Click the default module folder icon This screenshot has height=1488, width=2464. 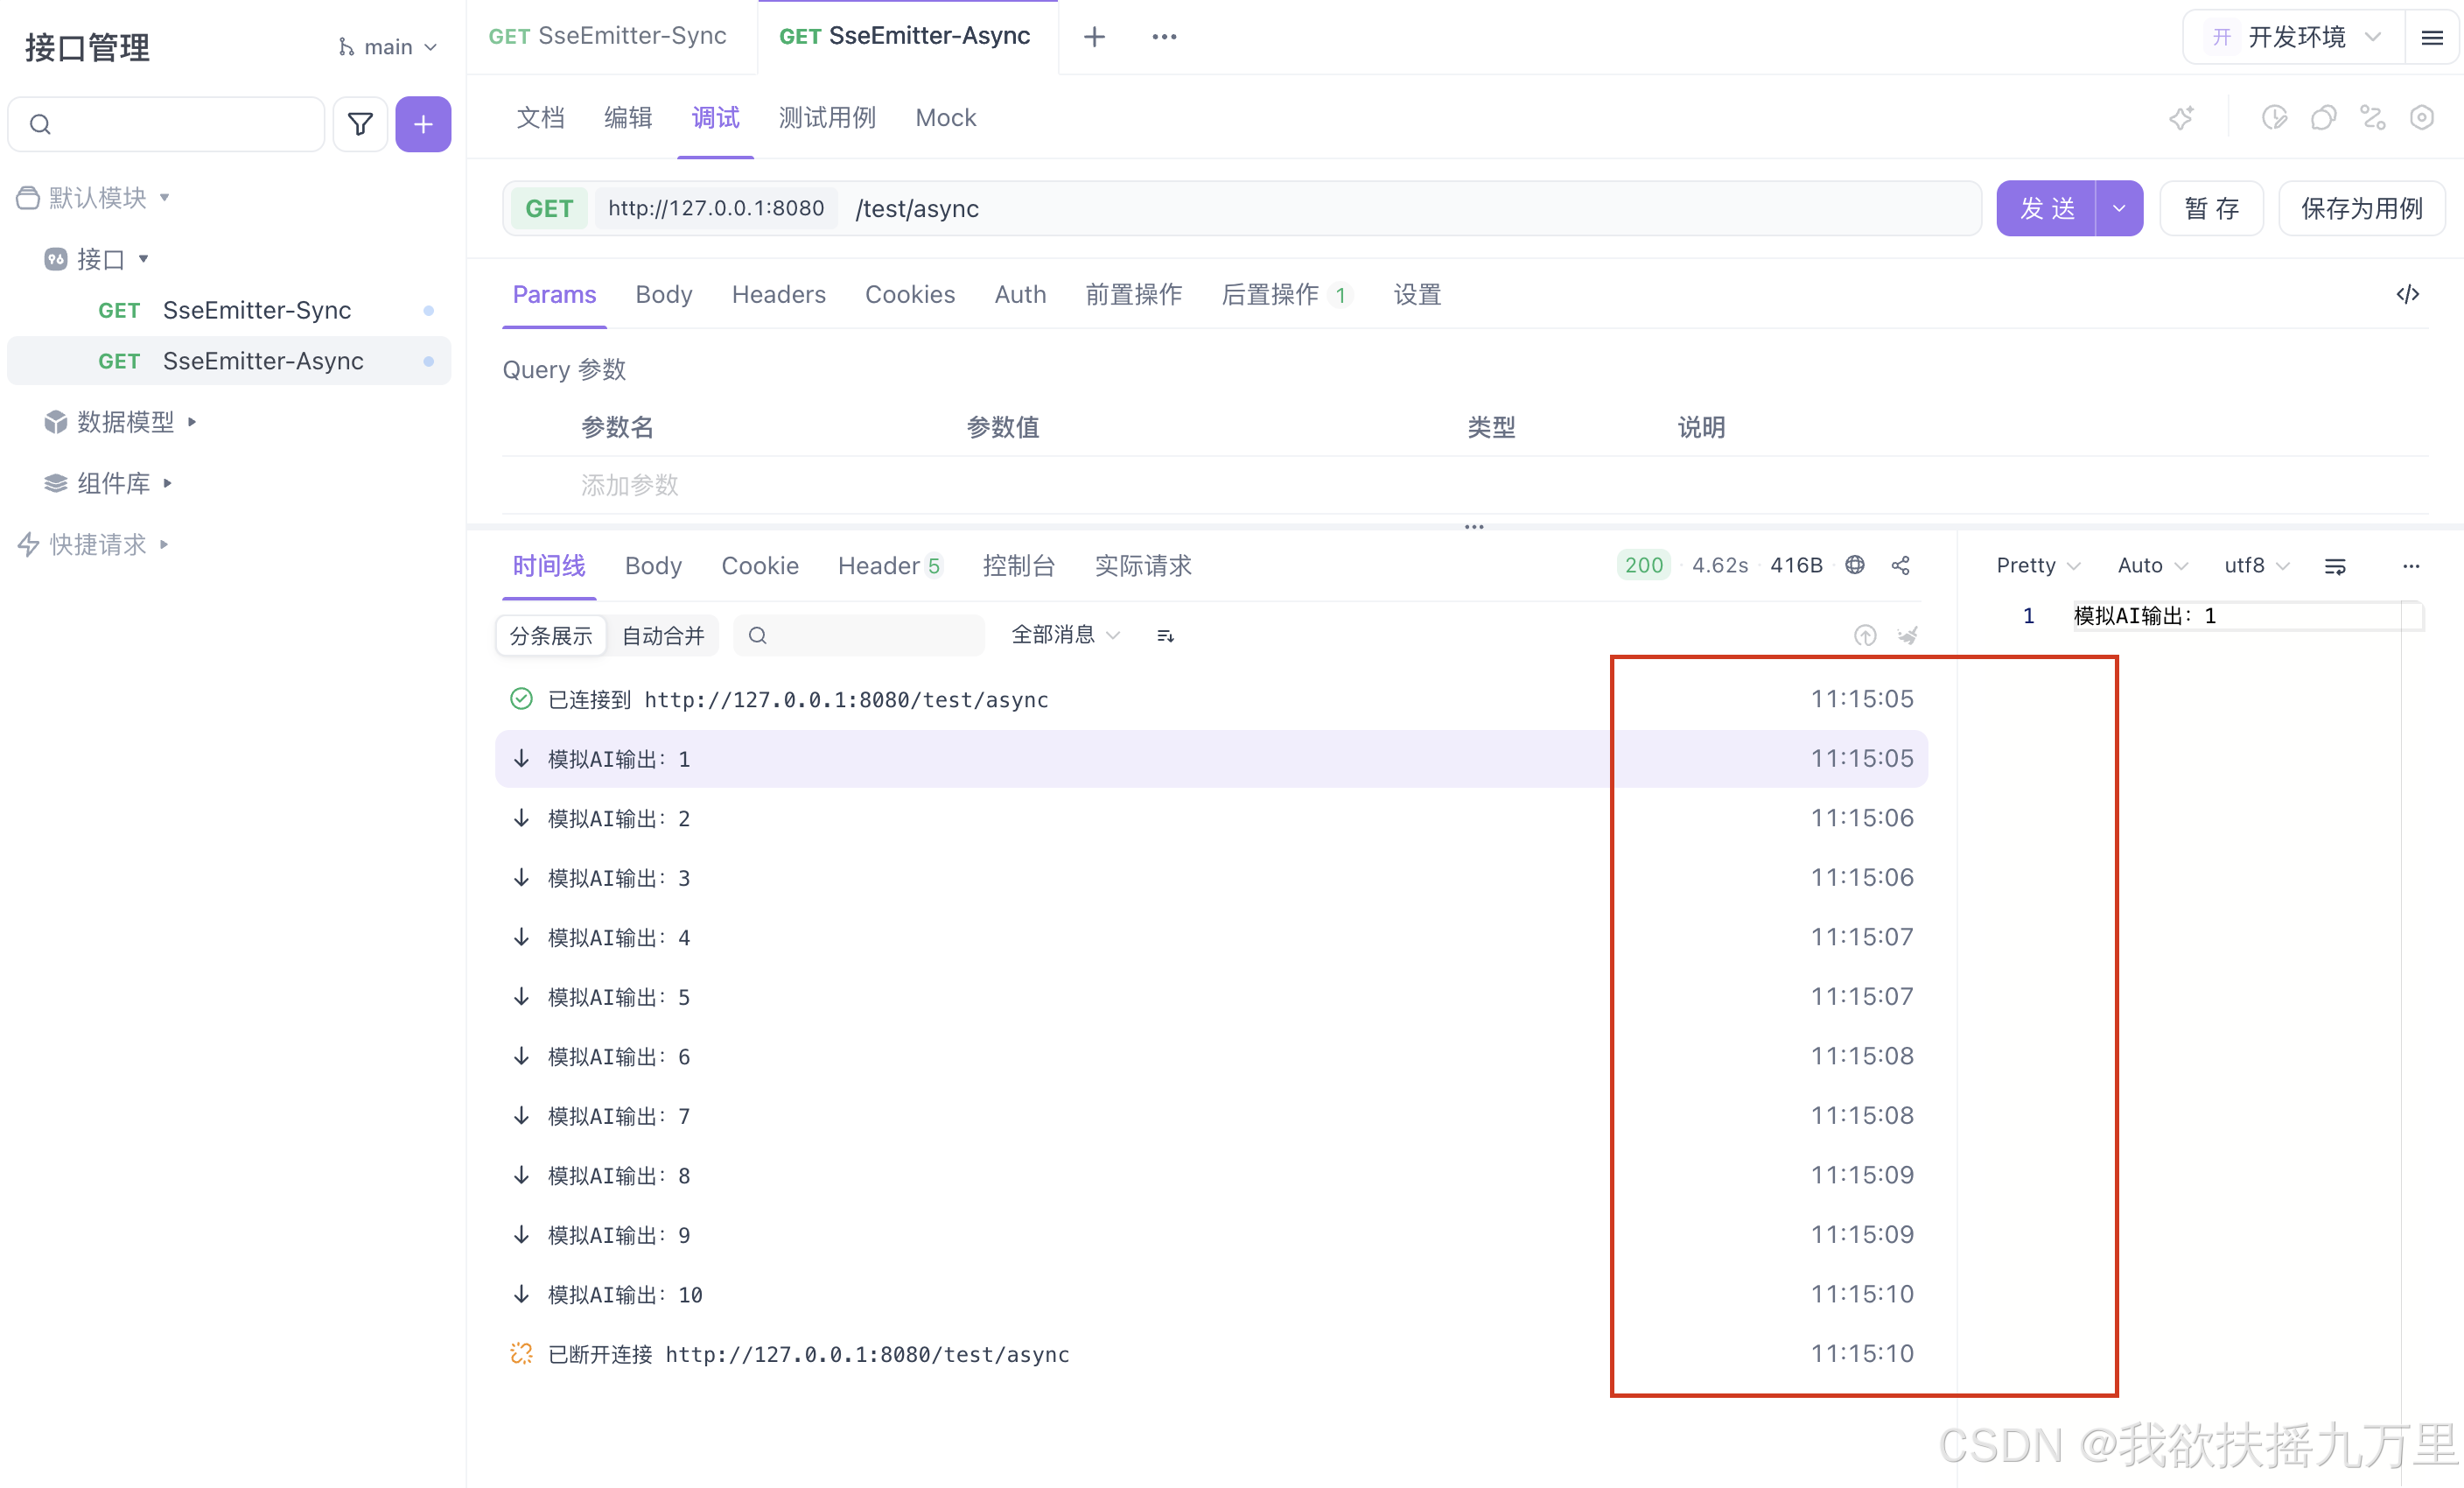click(x=28, y=198)
